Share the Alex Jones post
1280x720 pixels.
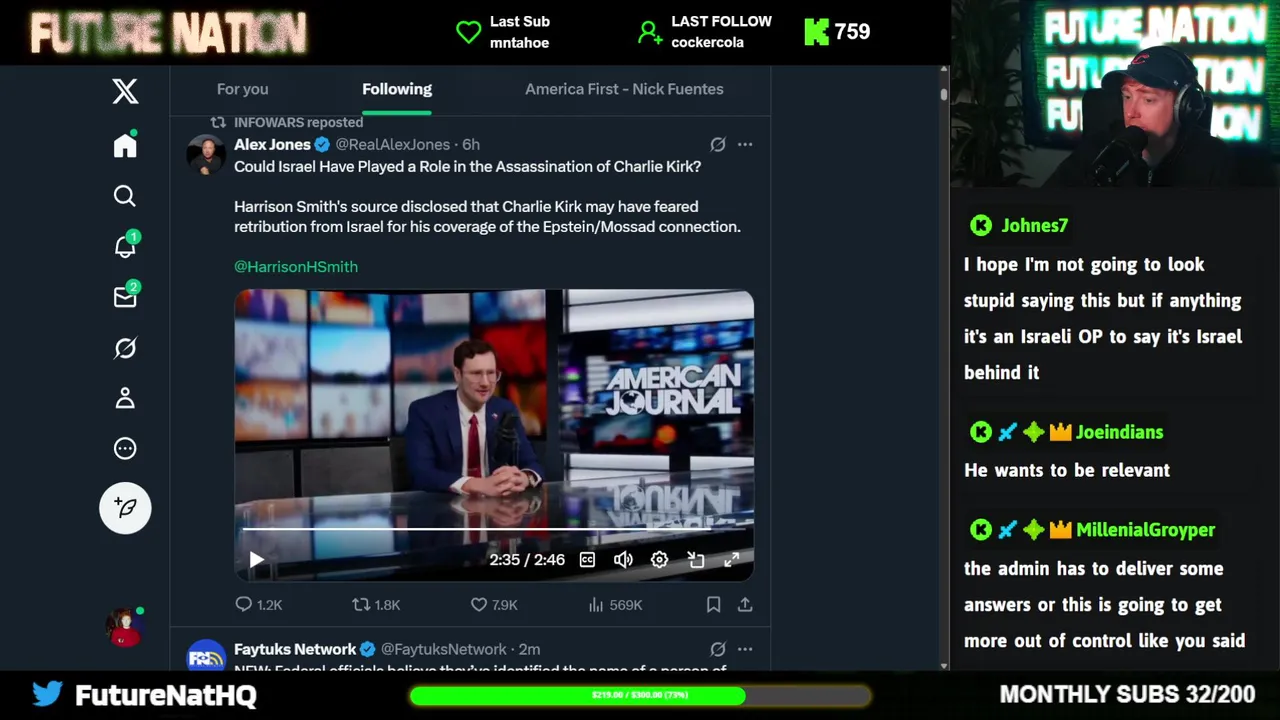(745, 605)
